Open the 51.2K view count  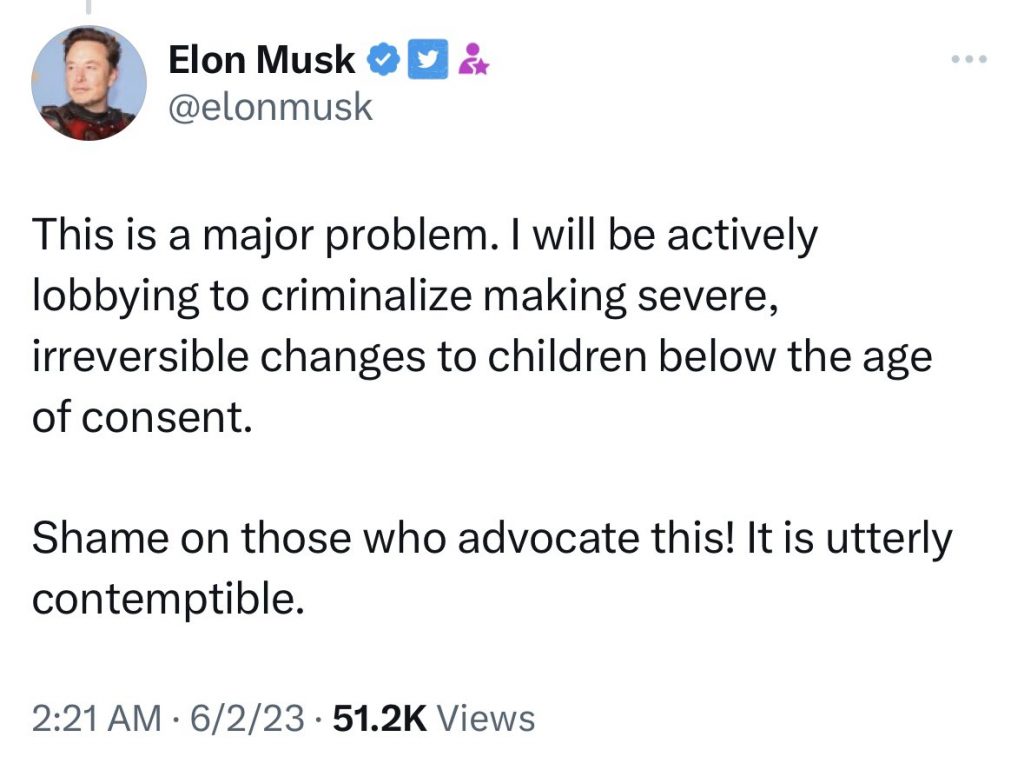[x=379, y=718]
